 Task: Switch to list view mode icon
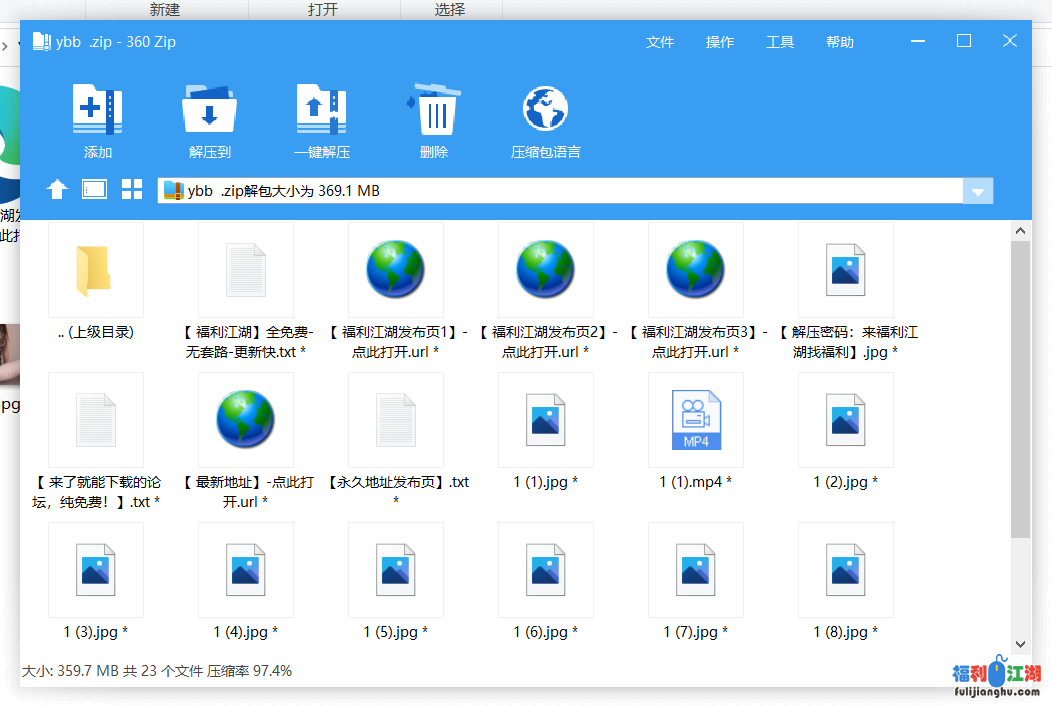click(94, 190)
